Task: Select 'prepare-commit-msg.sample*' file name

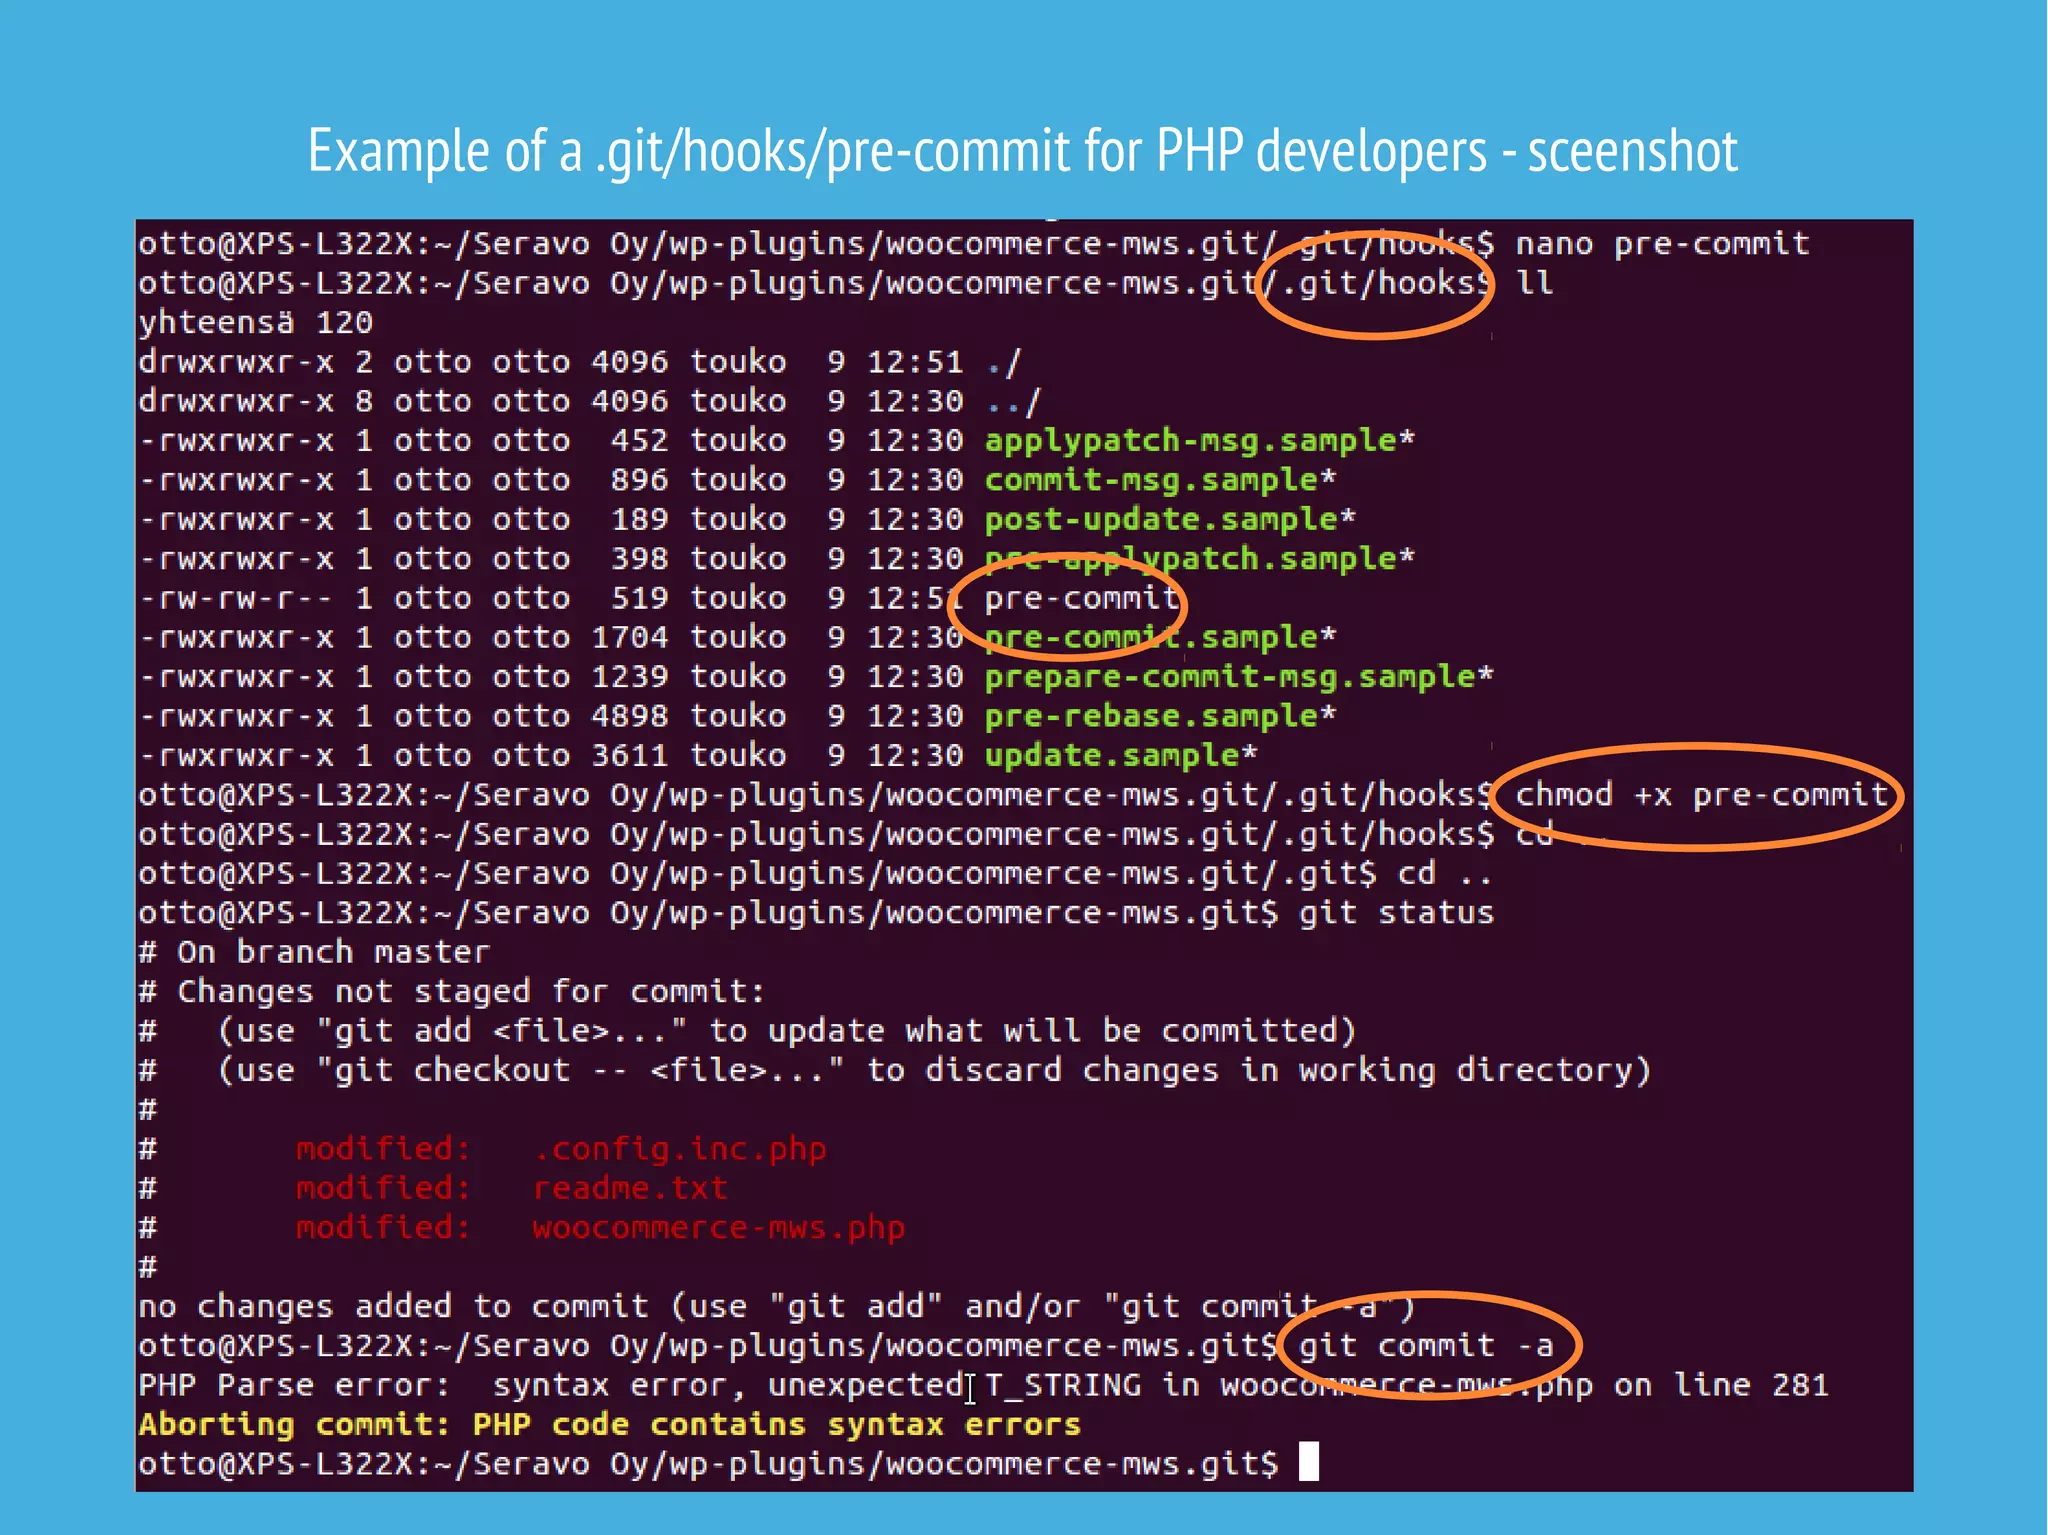Action: coord(1239,677)
